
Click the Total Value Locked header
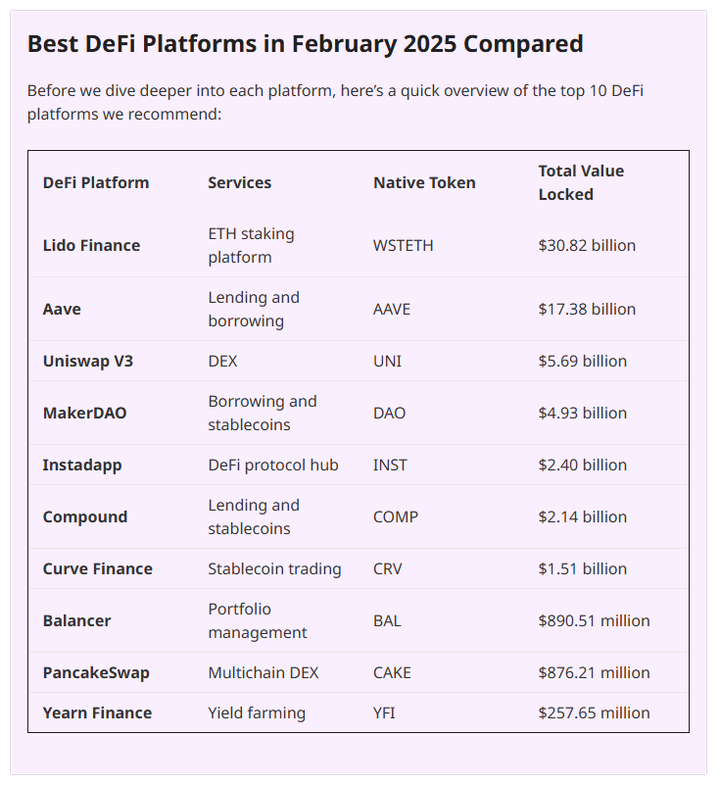click(581, 182)
